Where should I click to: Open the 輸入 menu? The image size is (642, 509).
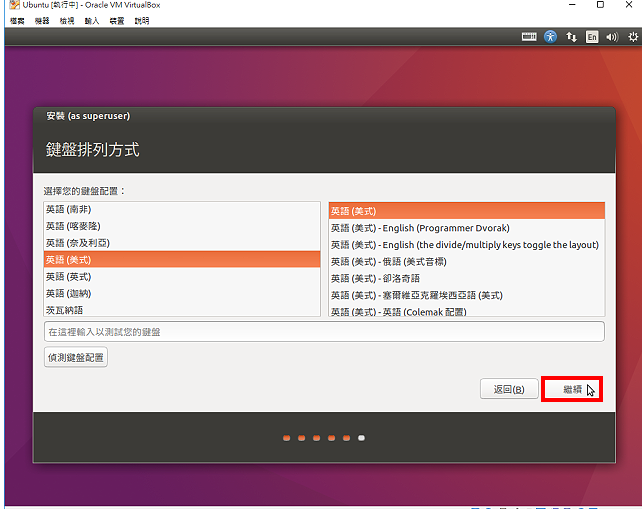[x=92, y=21]
